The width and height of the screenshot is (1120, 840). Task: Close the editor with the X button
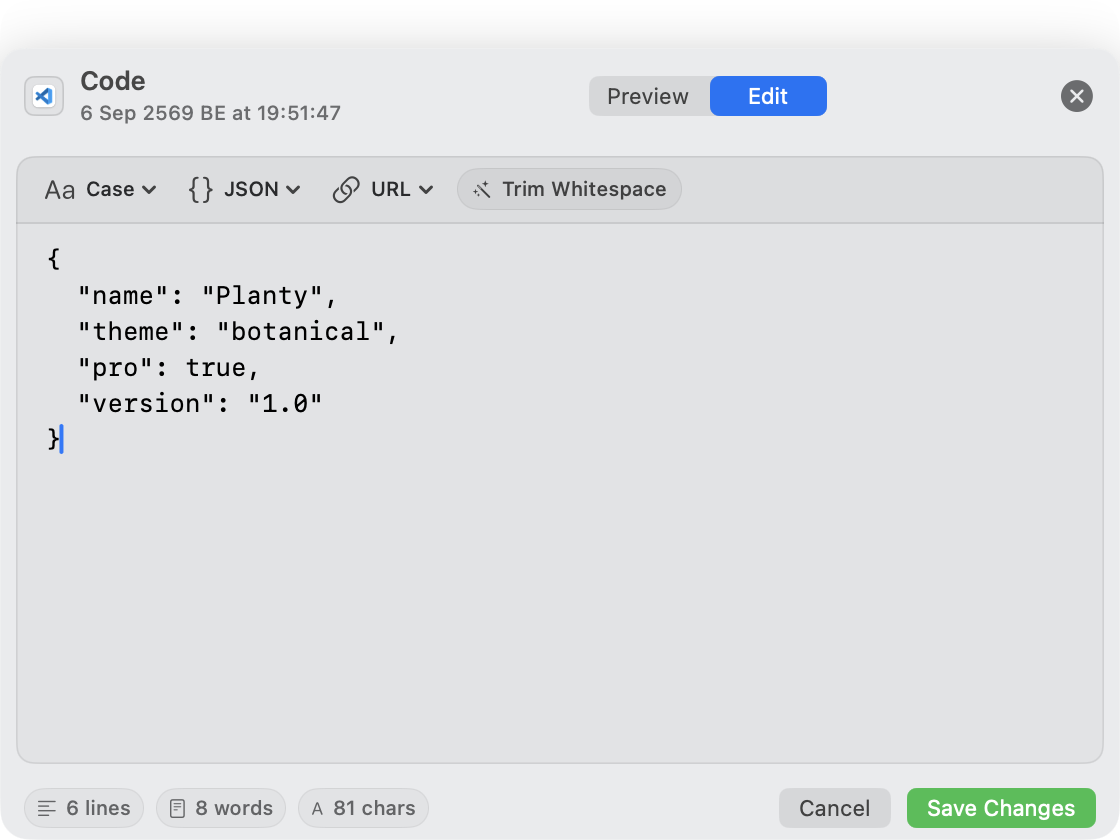(1076, 96)
